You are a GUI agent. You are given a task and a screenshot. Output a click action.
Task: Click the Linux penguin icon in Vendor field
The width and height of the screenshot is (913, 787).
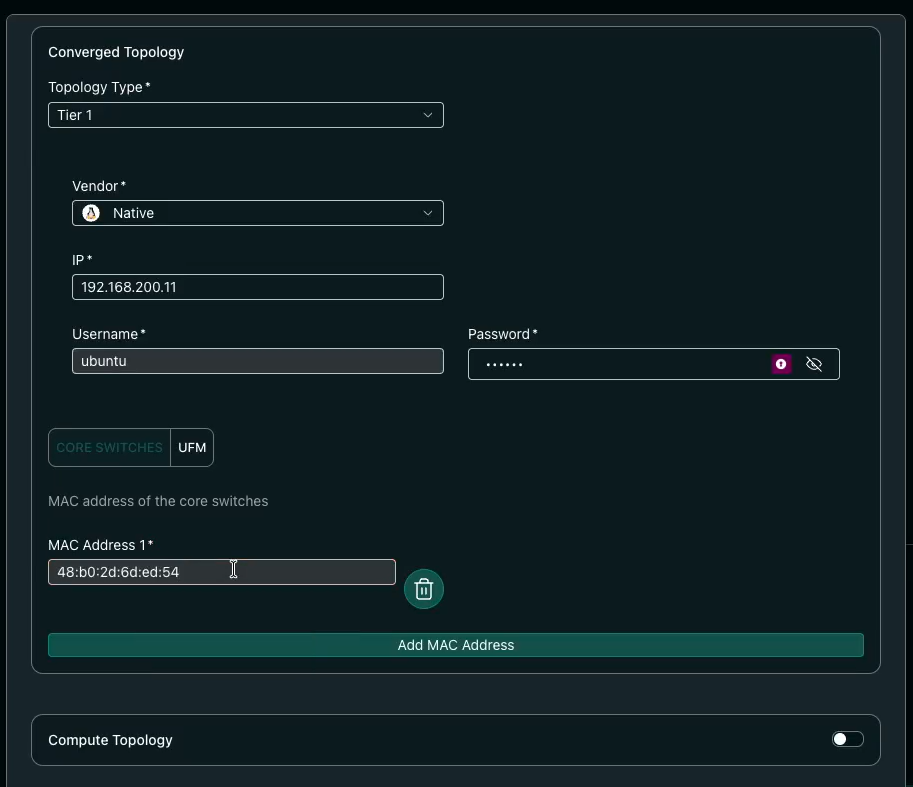point(90,213)
